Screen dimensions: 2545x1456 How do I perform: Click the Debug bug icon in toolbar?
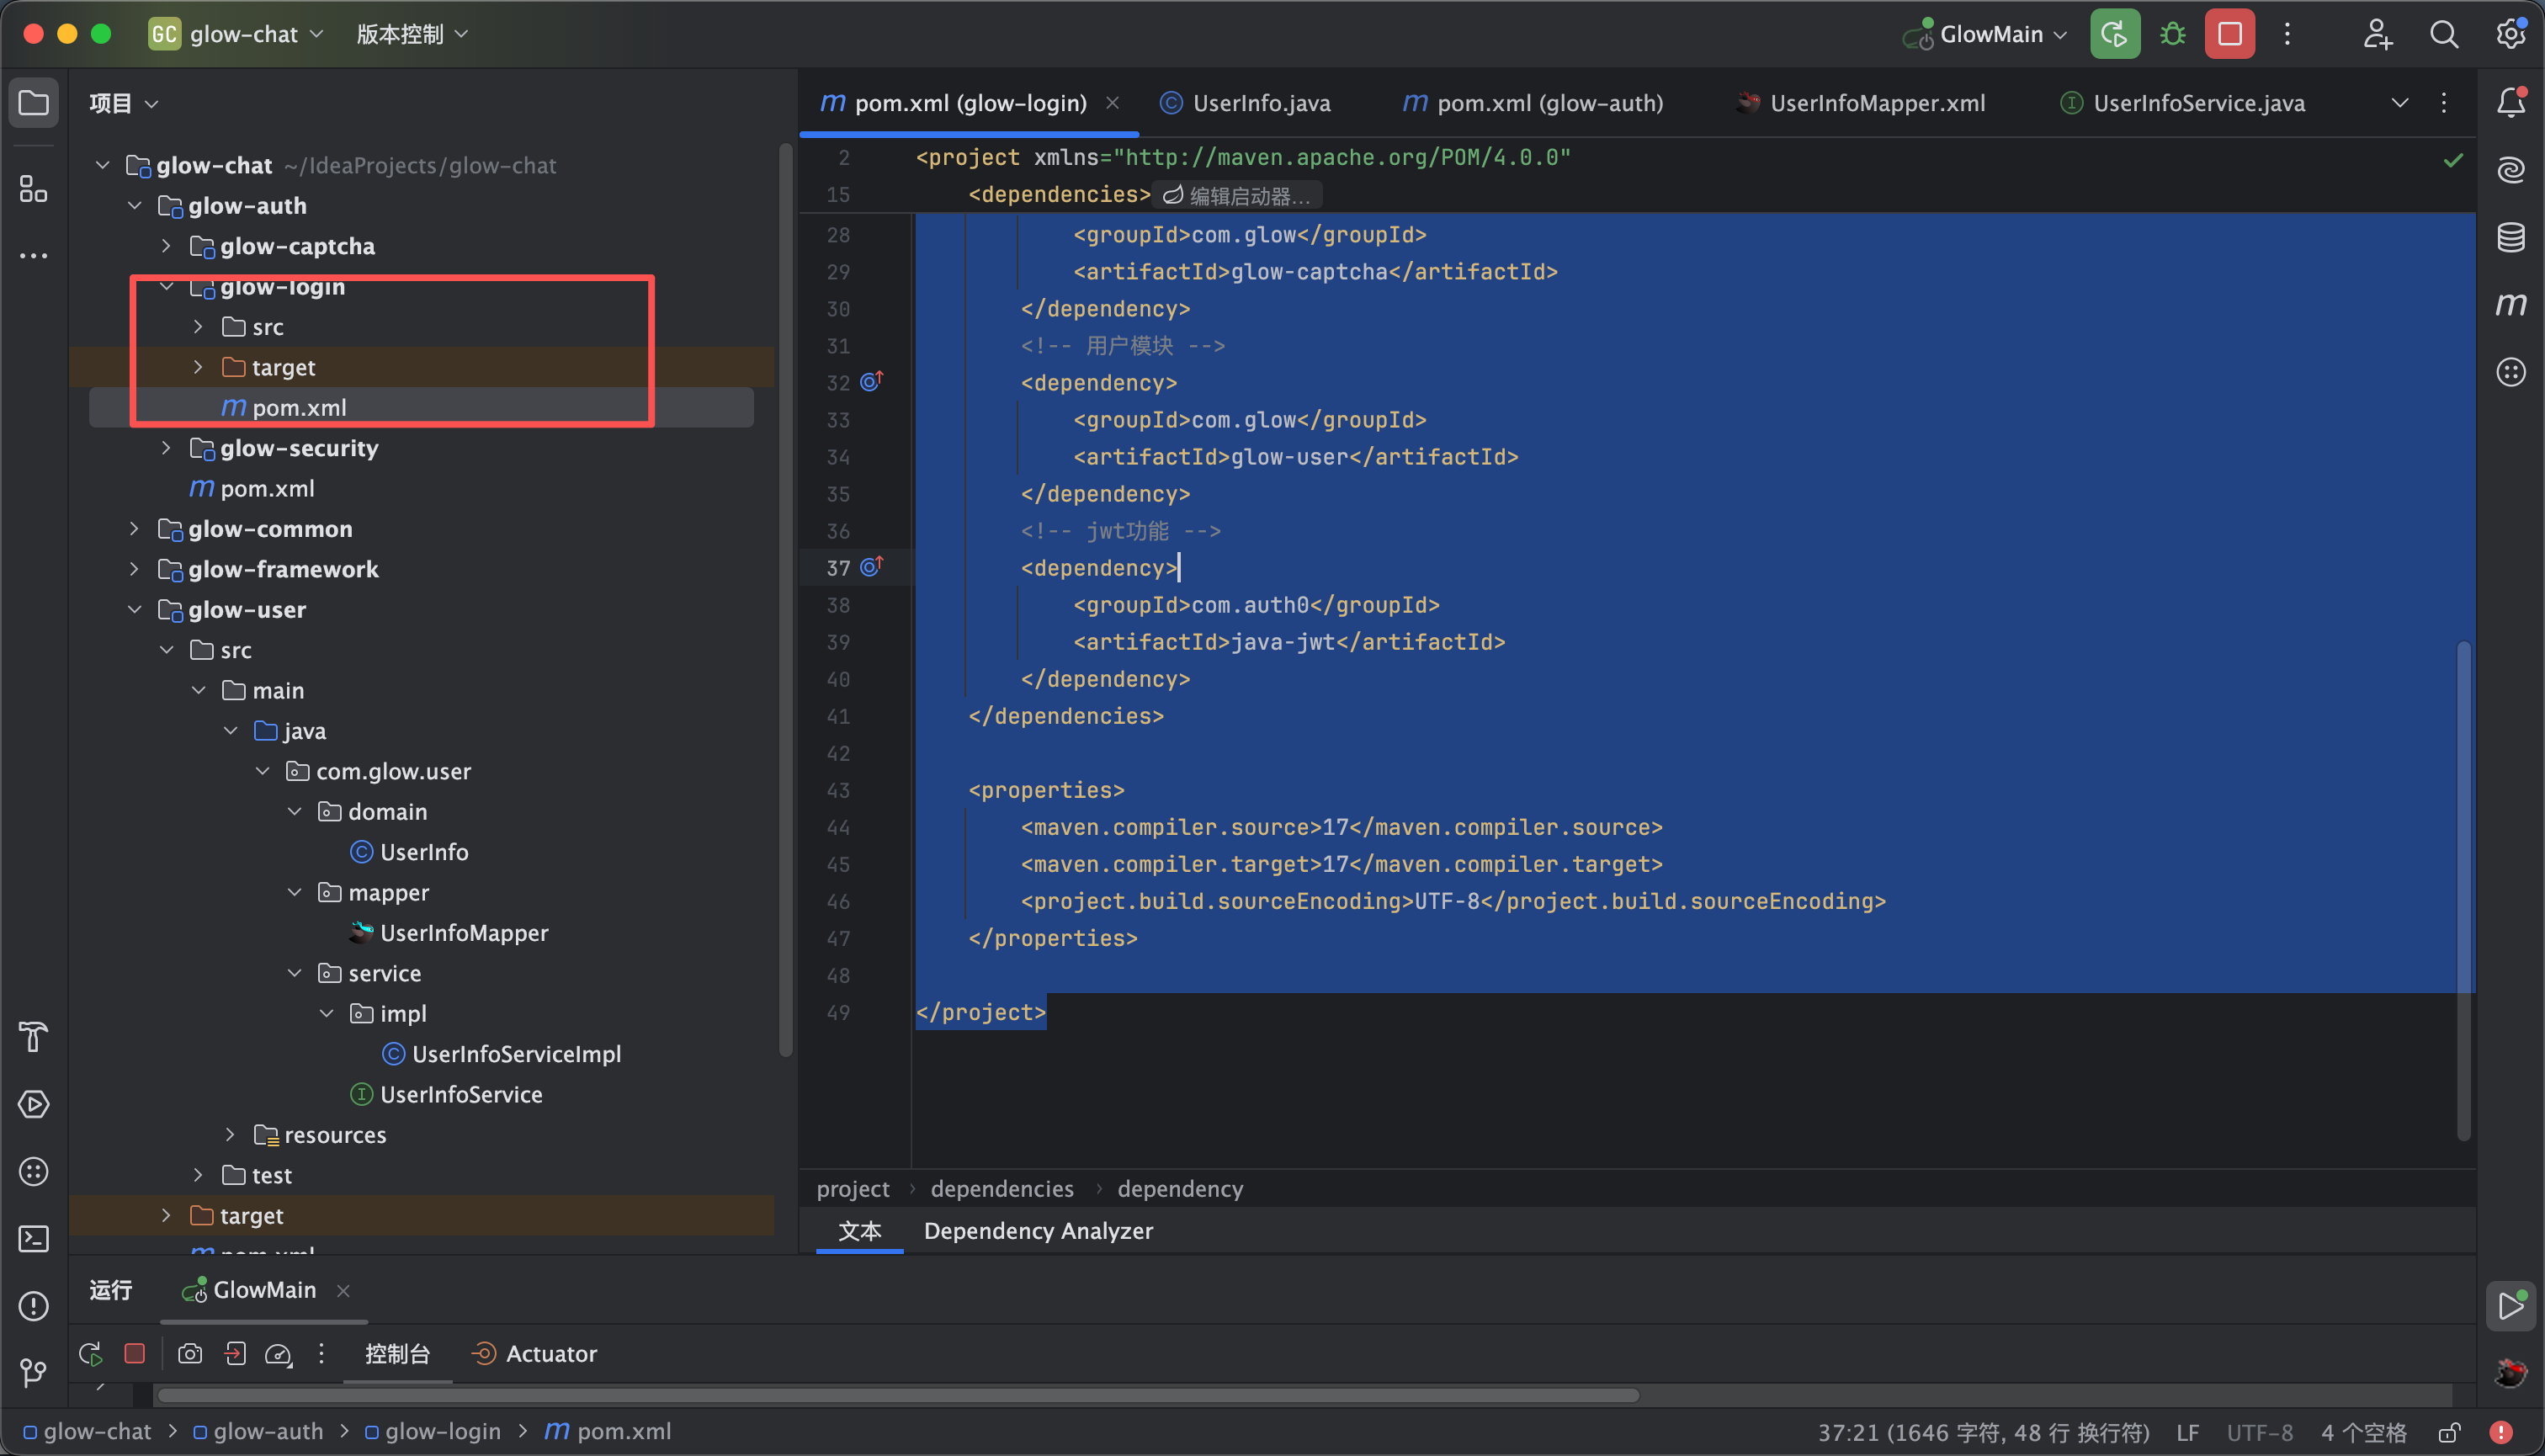click(x=2172, y=34)
